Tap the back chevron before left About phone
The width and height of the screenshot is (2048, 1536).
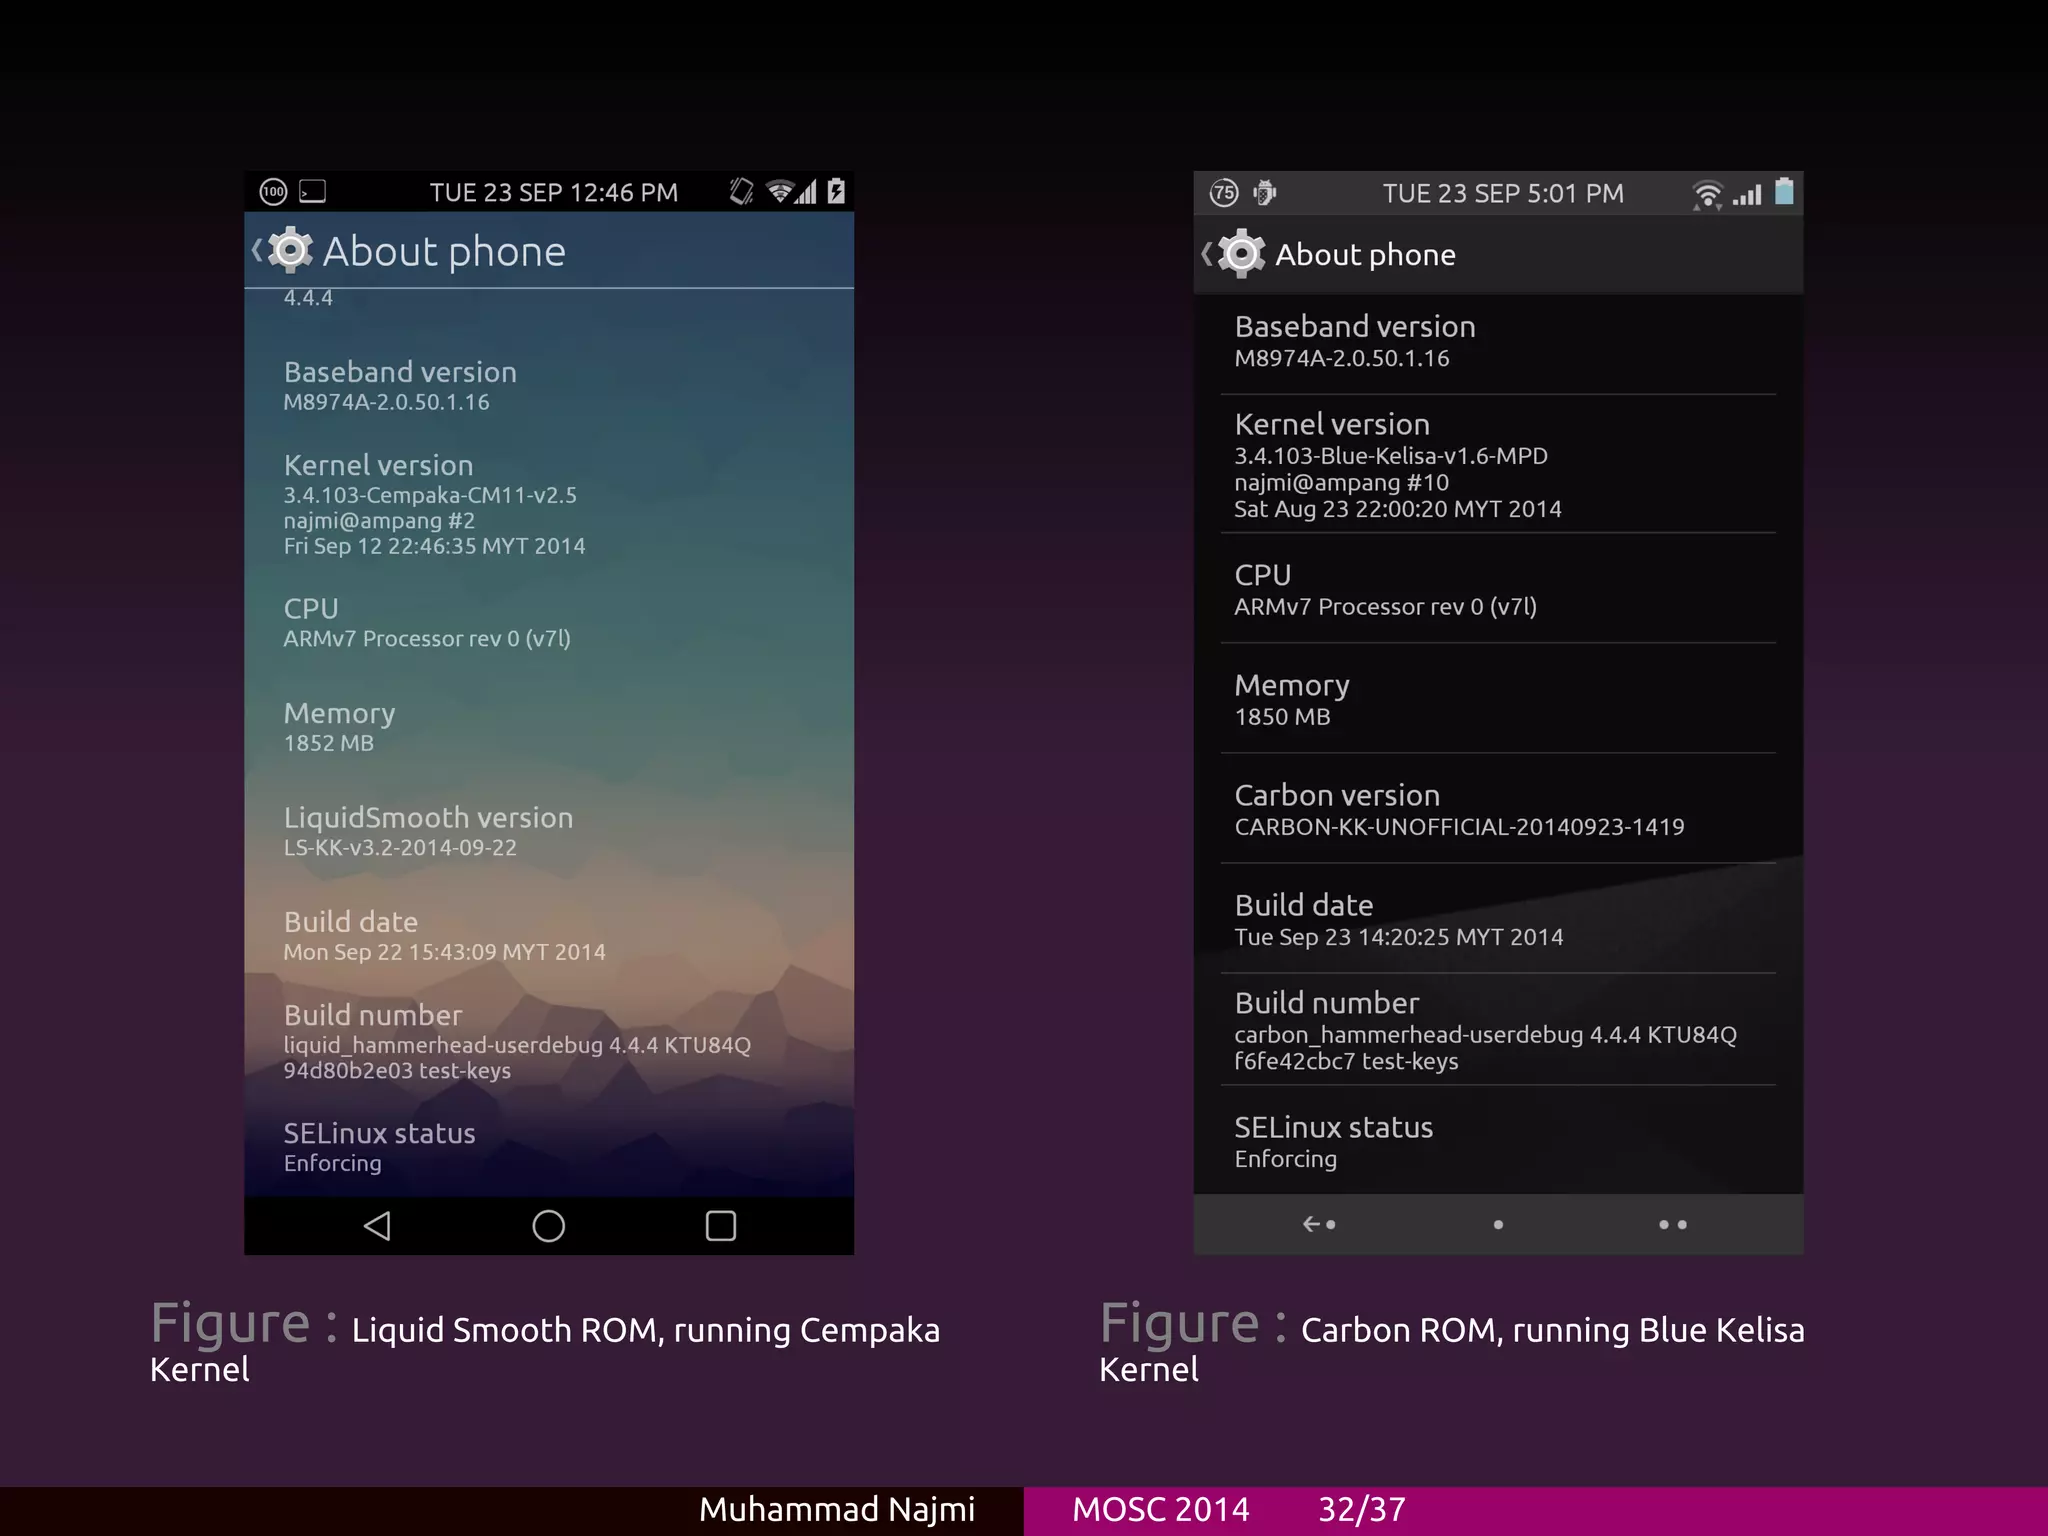(257, 250)
